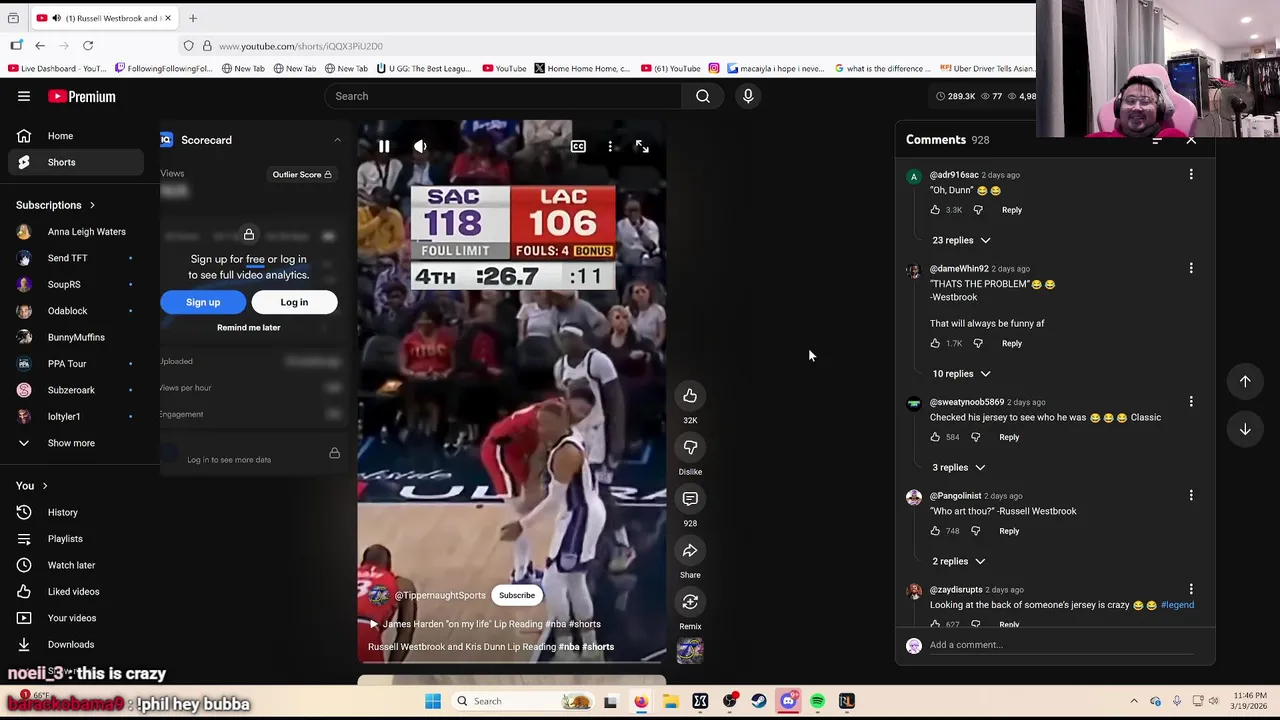Dislike the Short

coord(690,447)
